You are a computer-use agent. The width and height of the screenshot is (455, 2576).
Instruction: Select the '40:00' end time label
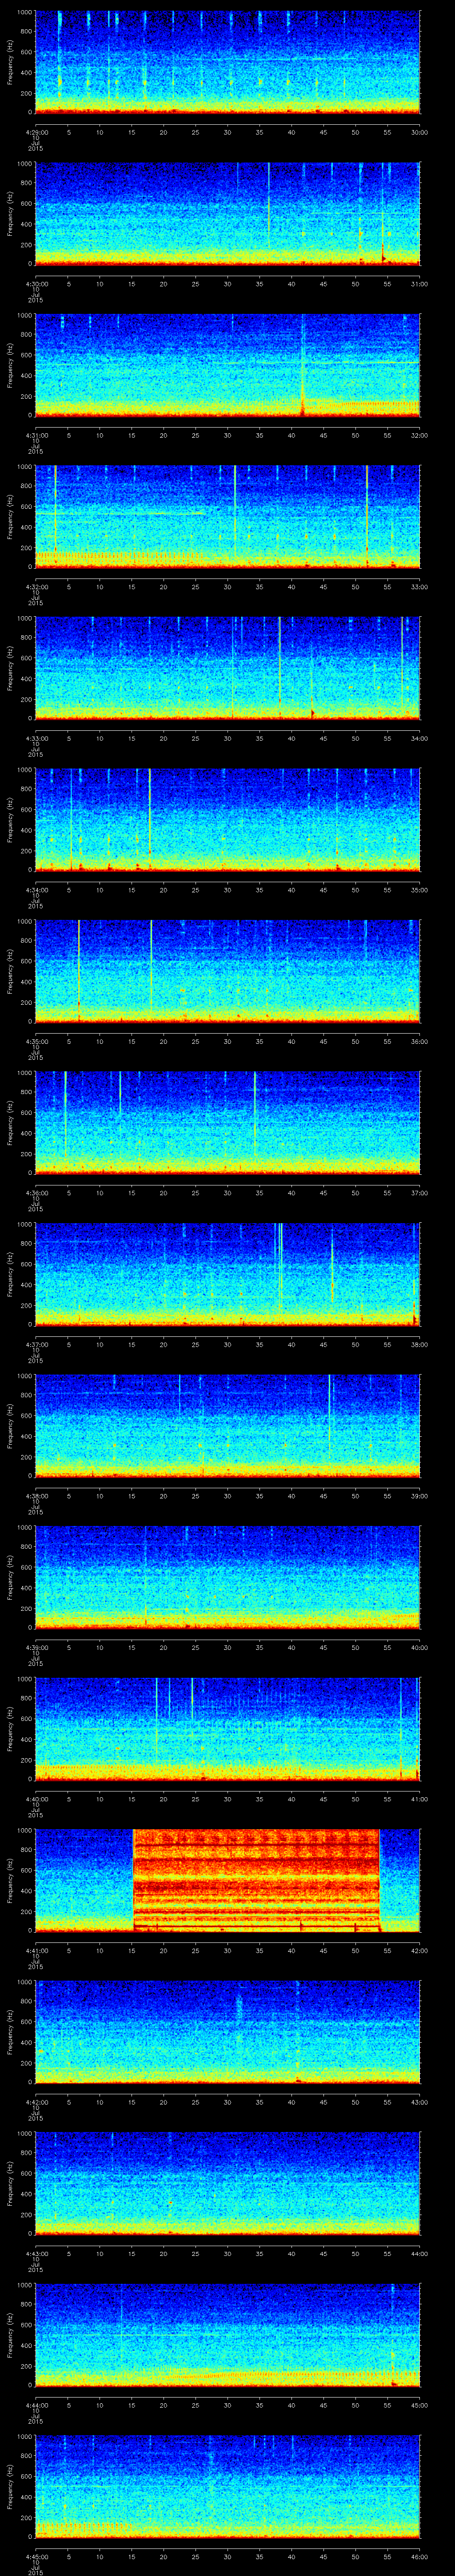tap(419, 1647)
